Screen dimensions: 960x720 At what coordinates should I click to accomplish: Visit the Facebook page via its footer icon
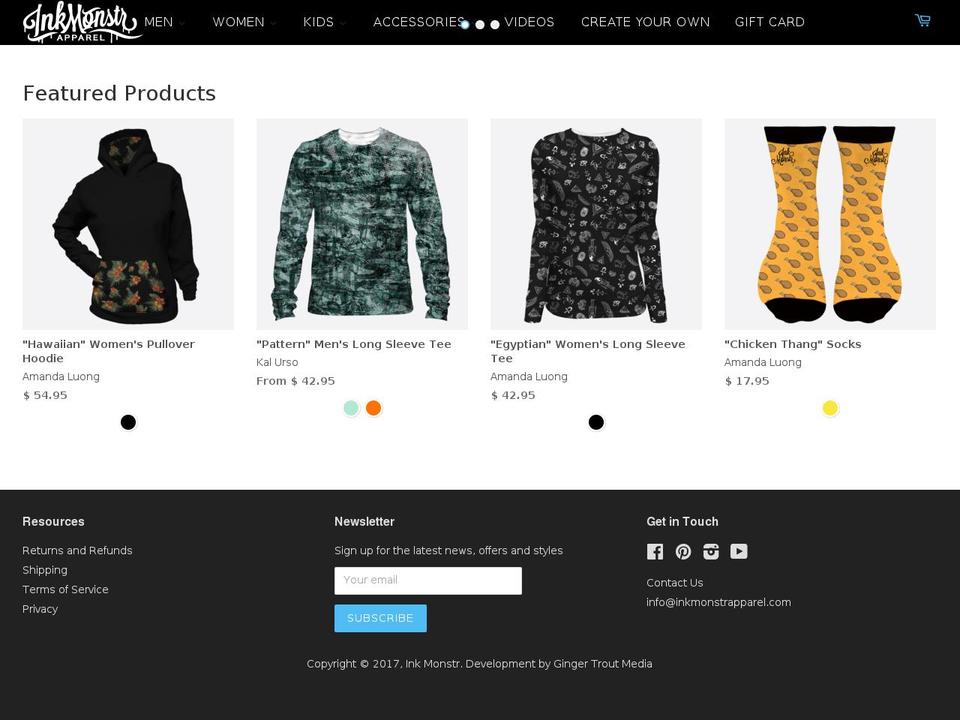click(655, 551)
